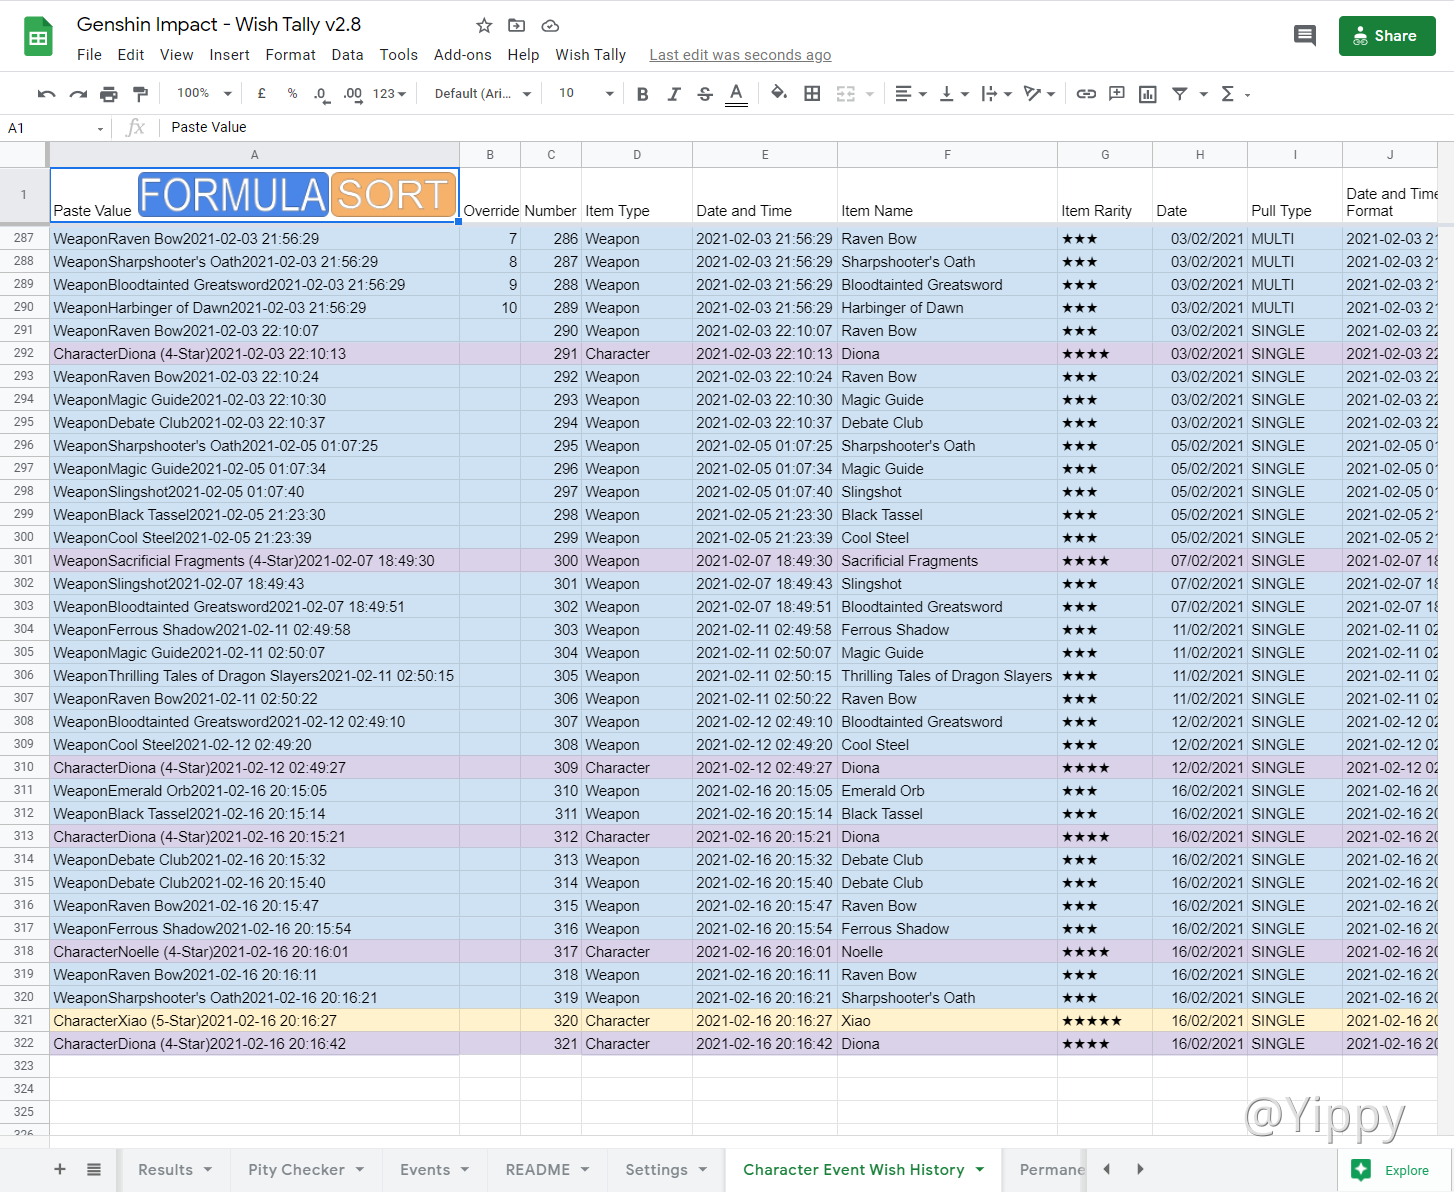Open Last edit was seconds ago link
The image size is (1454, 1192).
[x=740, y=55]
